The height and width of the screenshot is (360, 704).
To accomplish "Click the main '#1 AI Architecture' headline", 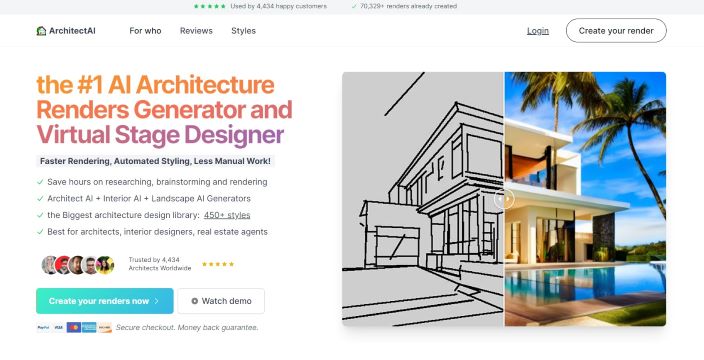I will pos(164,110).
